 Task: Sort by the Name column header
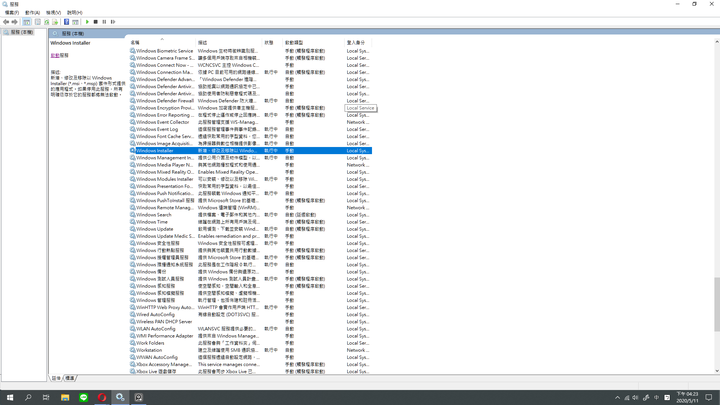(162, 42)
